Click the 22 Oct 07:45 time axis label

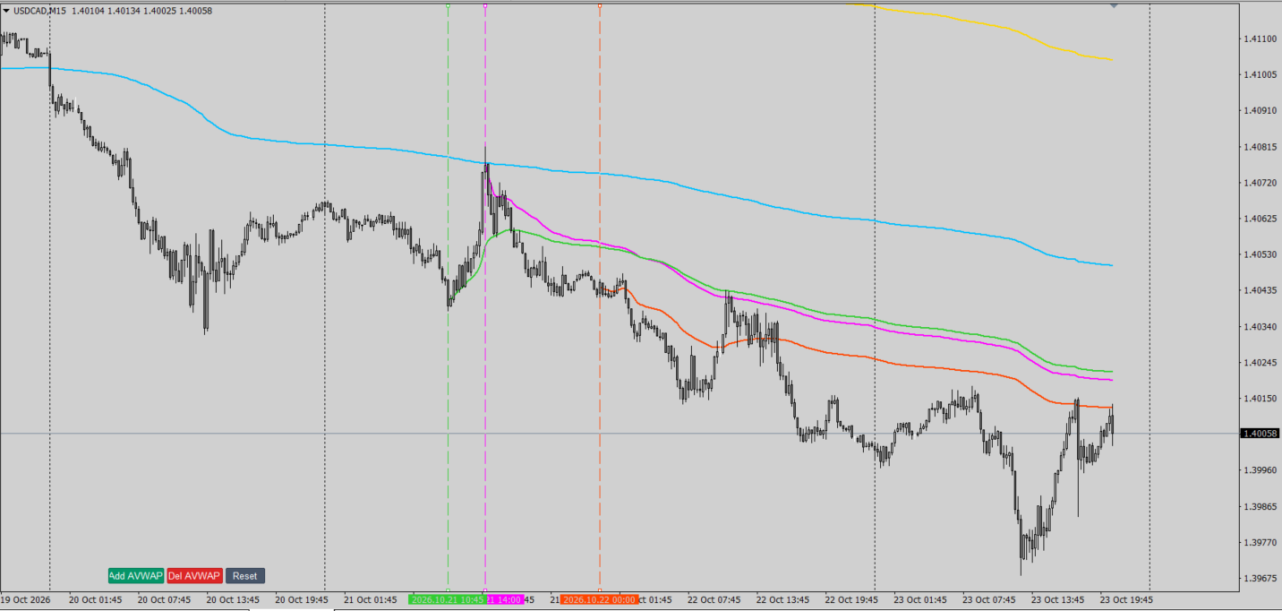click(x=714, y=600)
